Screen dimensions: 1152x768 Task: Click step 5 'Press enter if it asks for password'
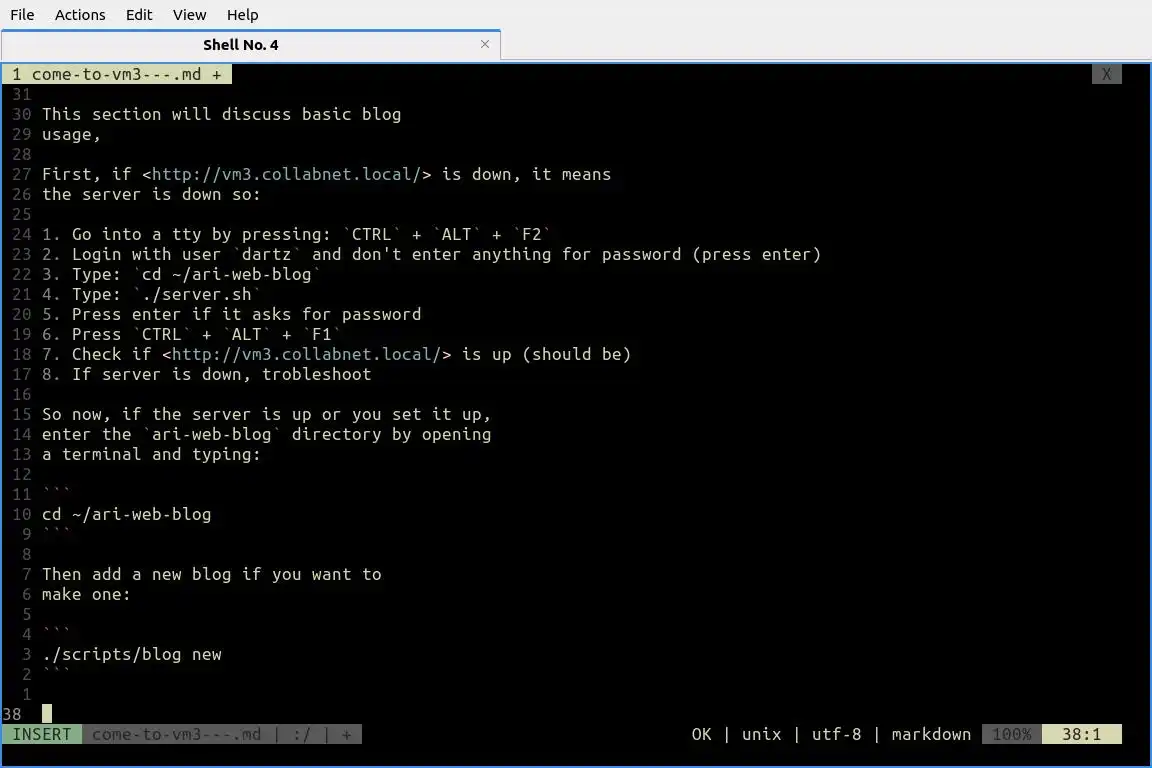pyautogui.click(x=231, y=315)
